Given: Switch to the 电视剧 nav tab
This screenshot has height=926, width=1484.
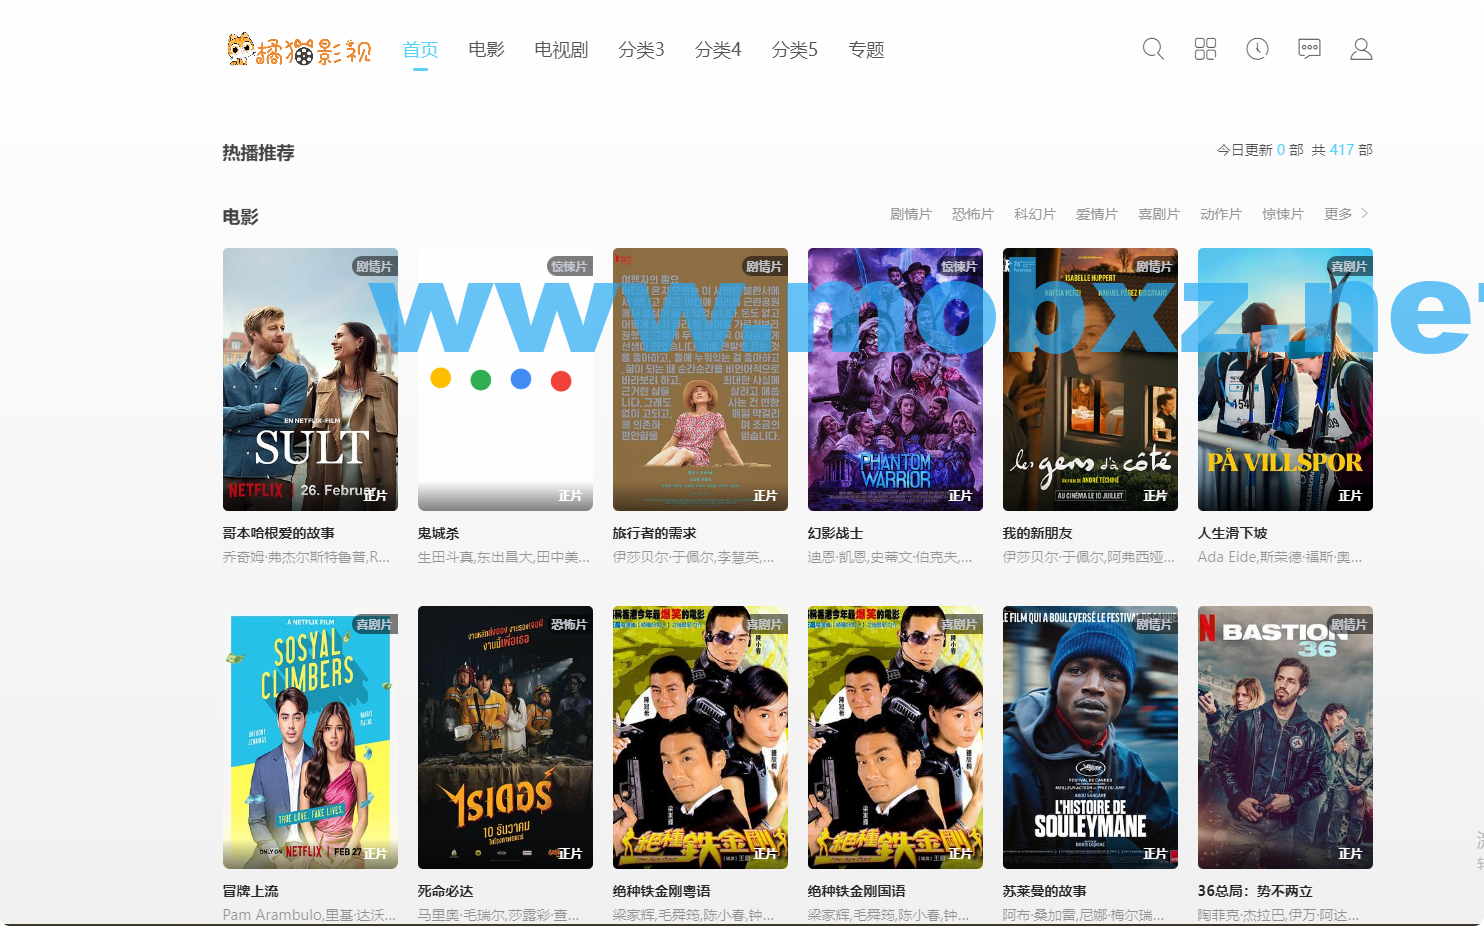Looking at the screenshot, I should coord(561,49).
